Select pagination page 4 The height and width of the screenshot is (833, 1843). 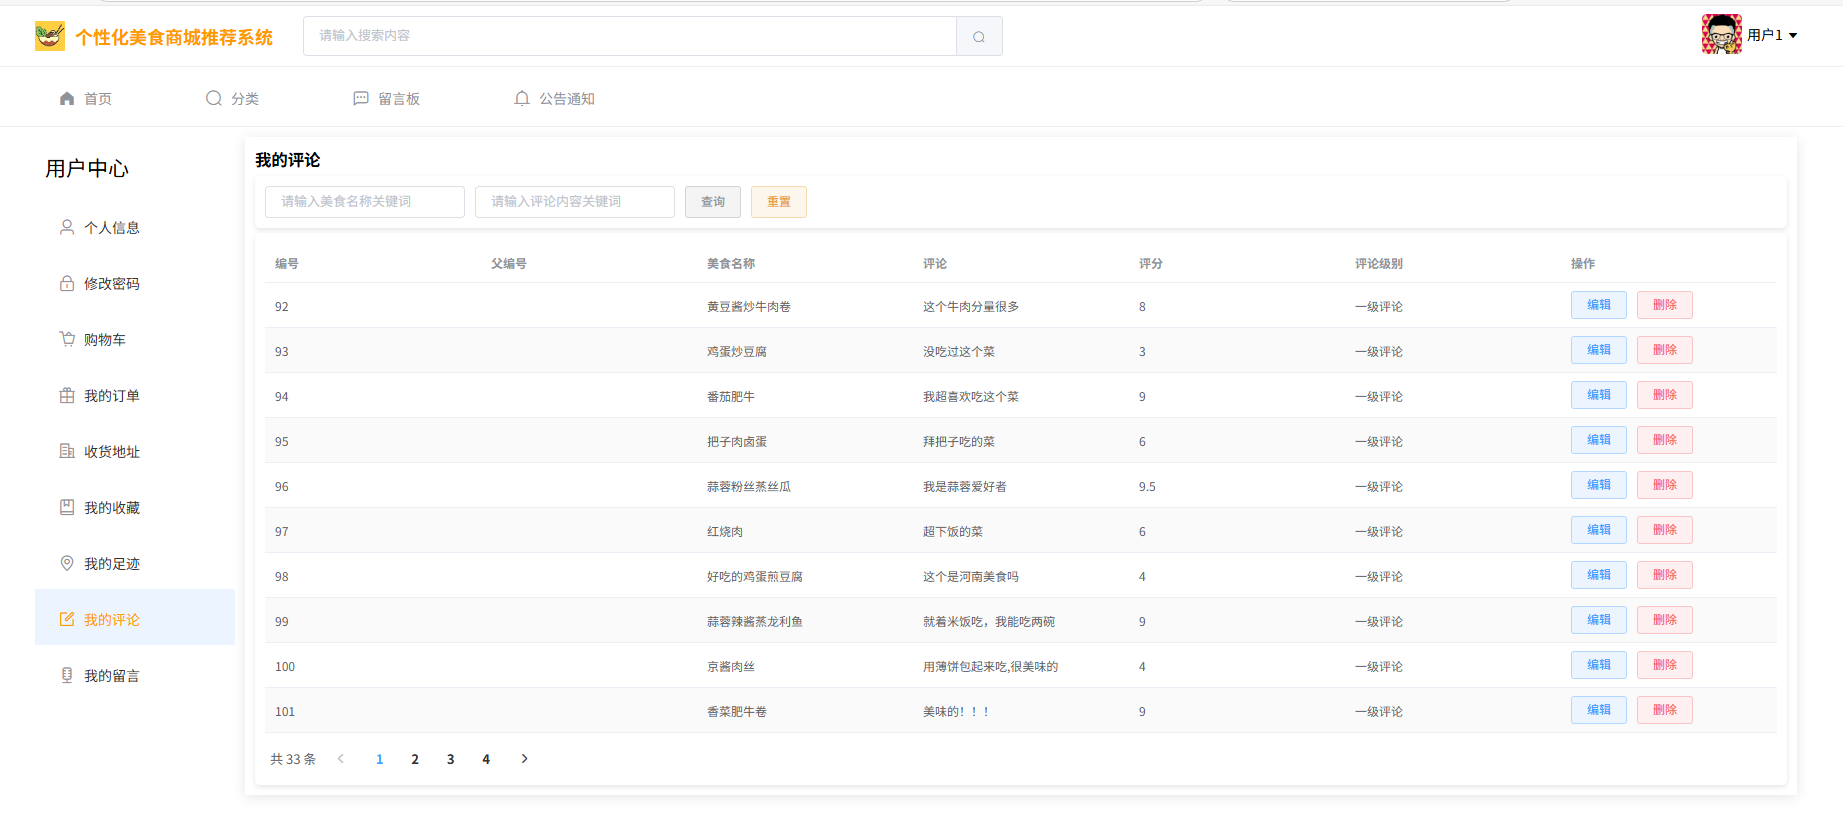click(x=486, y=759)
